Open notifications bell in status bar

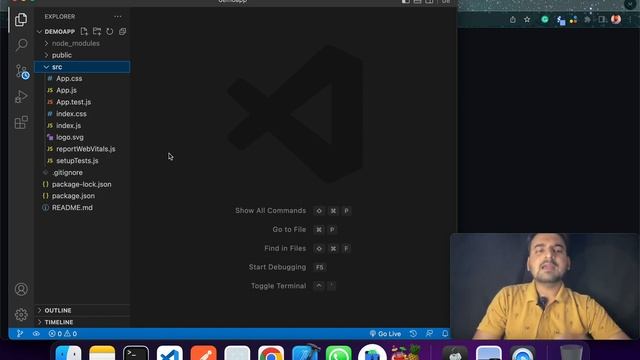tap(445, 333)
